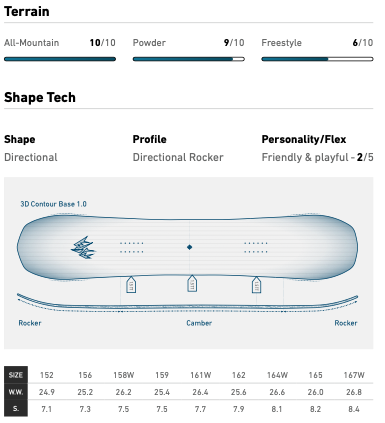Select the left tag marker under board
The height and width of the screenshot is (423, 385).
131,285
